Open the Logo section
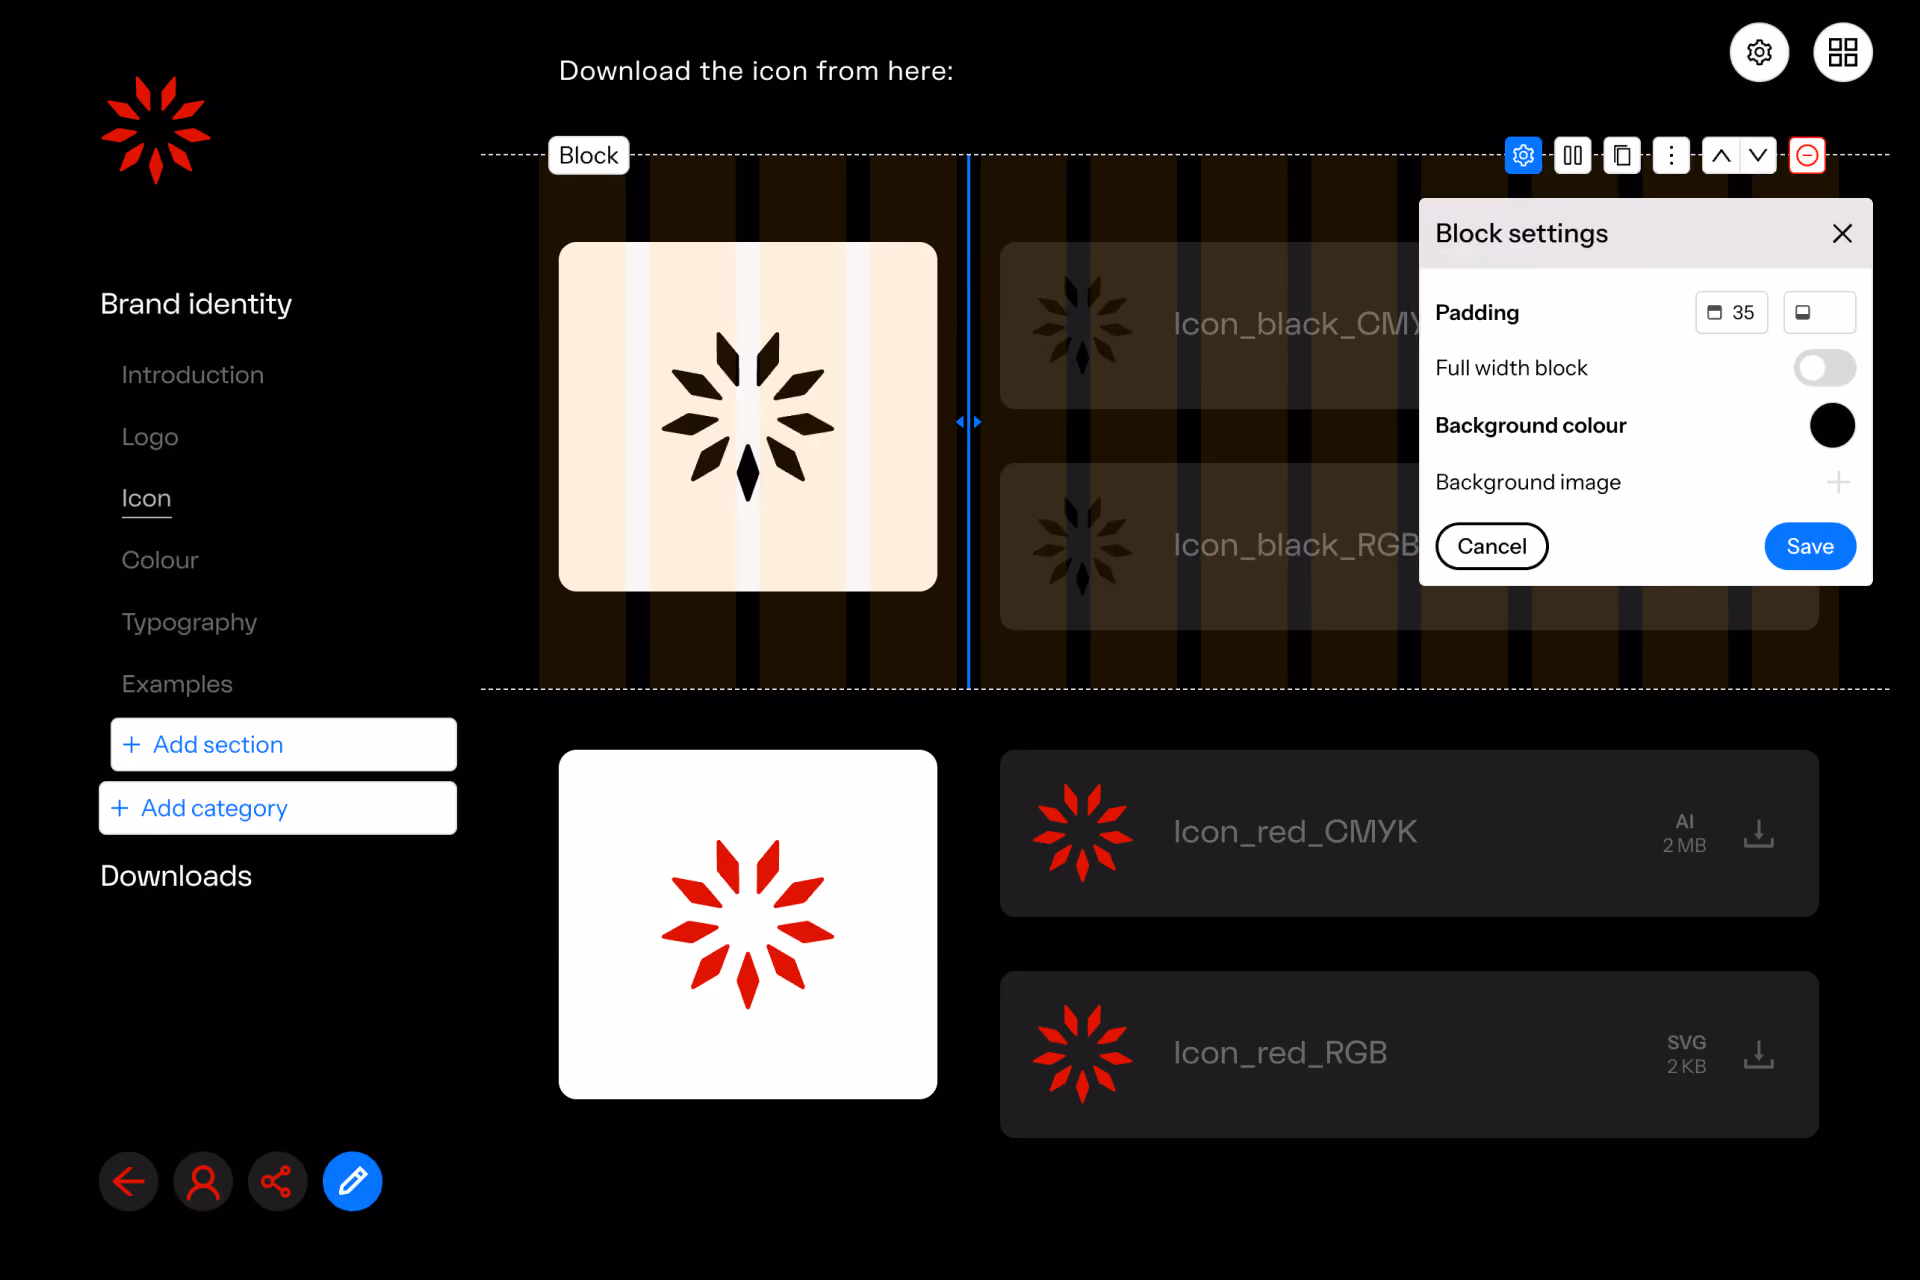Image resolution: width=1920 pixels, height=1280 pixels. [x=150, y=437]
